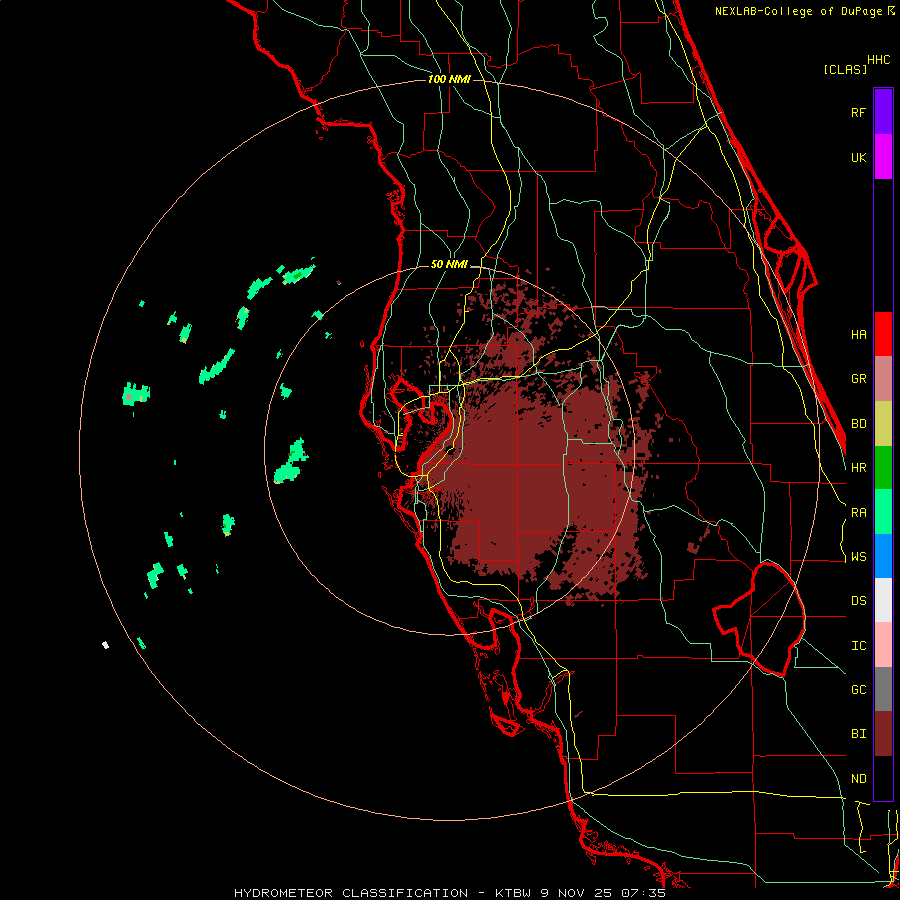This screenshot has height=900, width=900.
Task: Click the HHC legend header
Action: [x=878, y=60]
